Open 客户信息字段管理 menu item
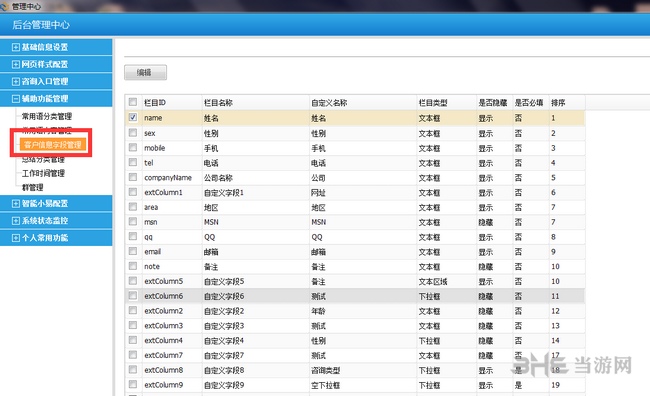 53,144
